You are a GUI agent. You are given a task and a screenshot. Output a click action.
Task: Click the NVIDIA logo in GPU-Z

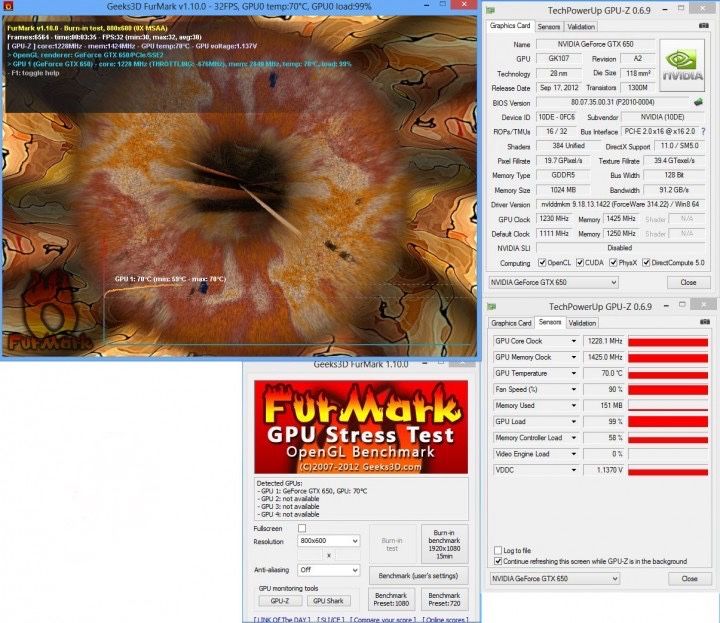coord(682,66)
